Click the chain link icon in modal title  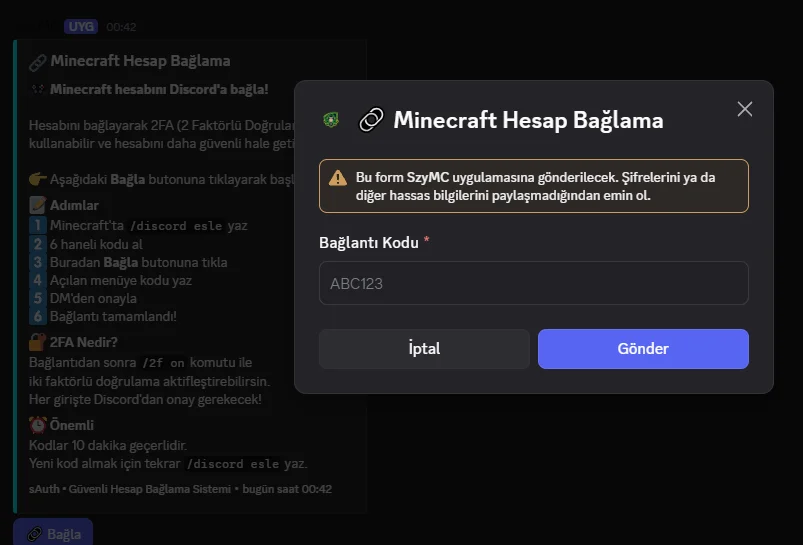[371, 120]
